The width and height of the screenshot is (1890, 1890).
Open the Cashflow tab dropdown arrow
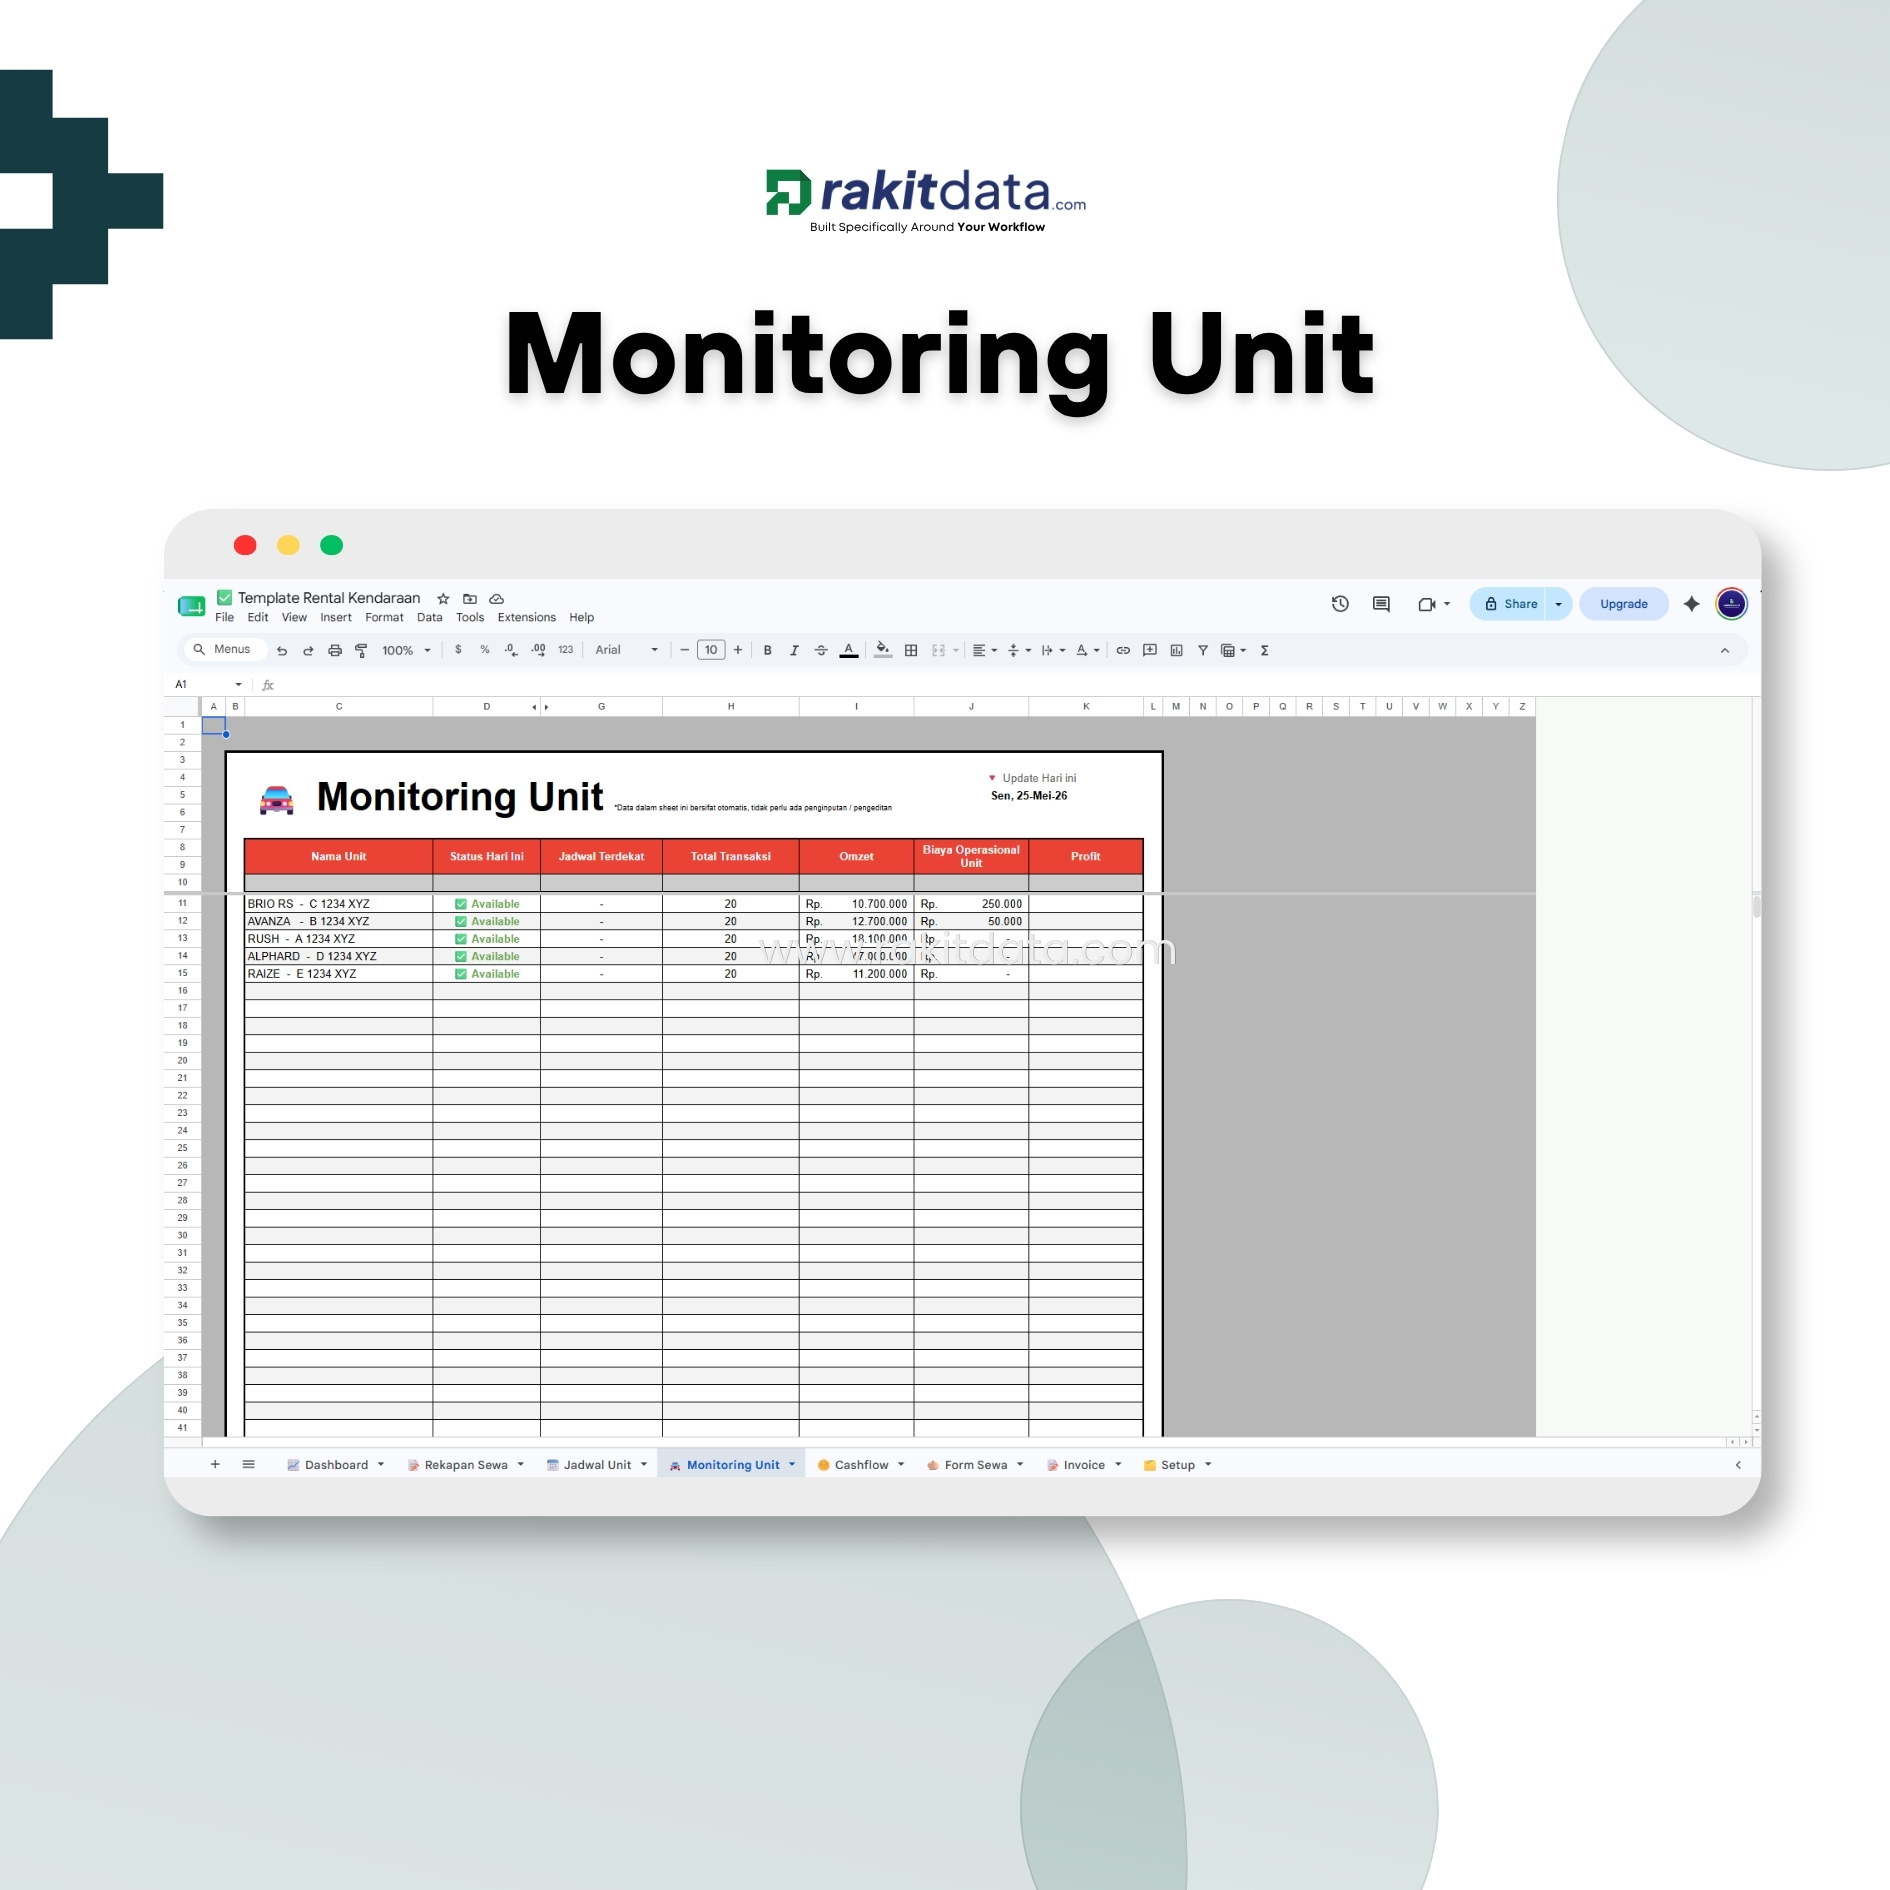coord(901,1464)
